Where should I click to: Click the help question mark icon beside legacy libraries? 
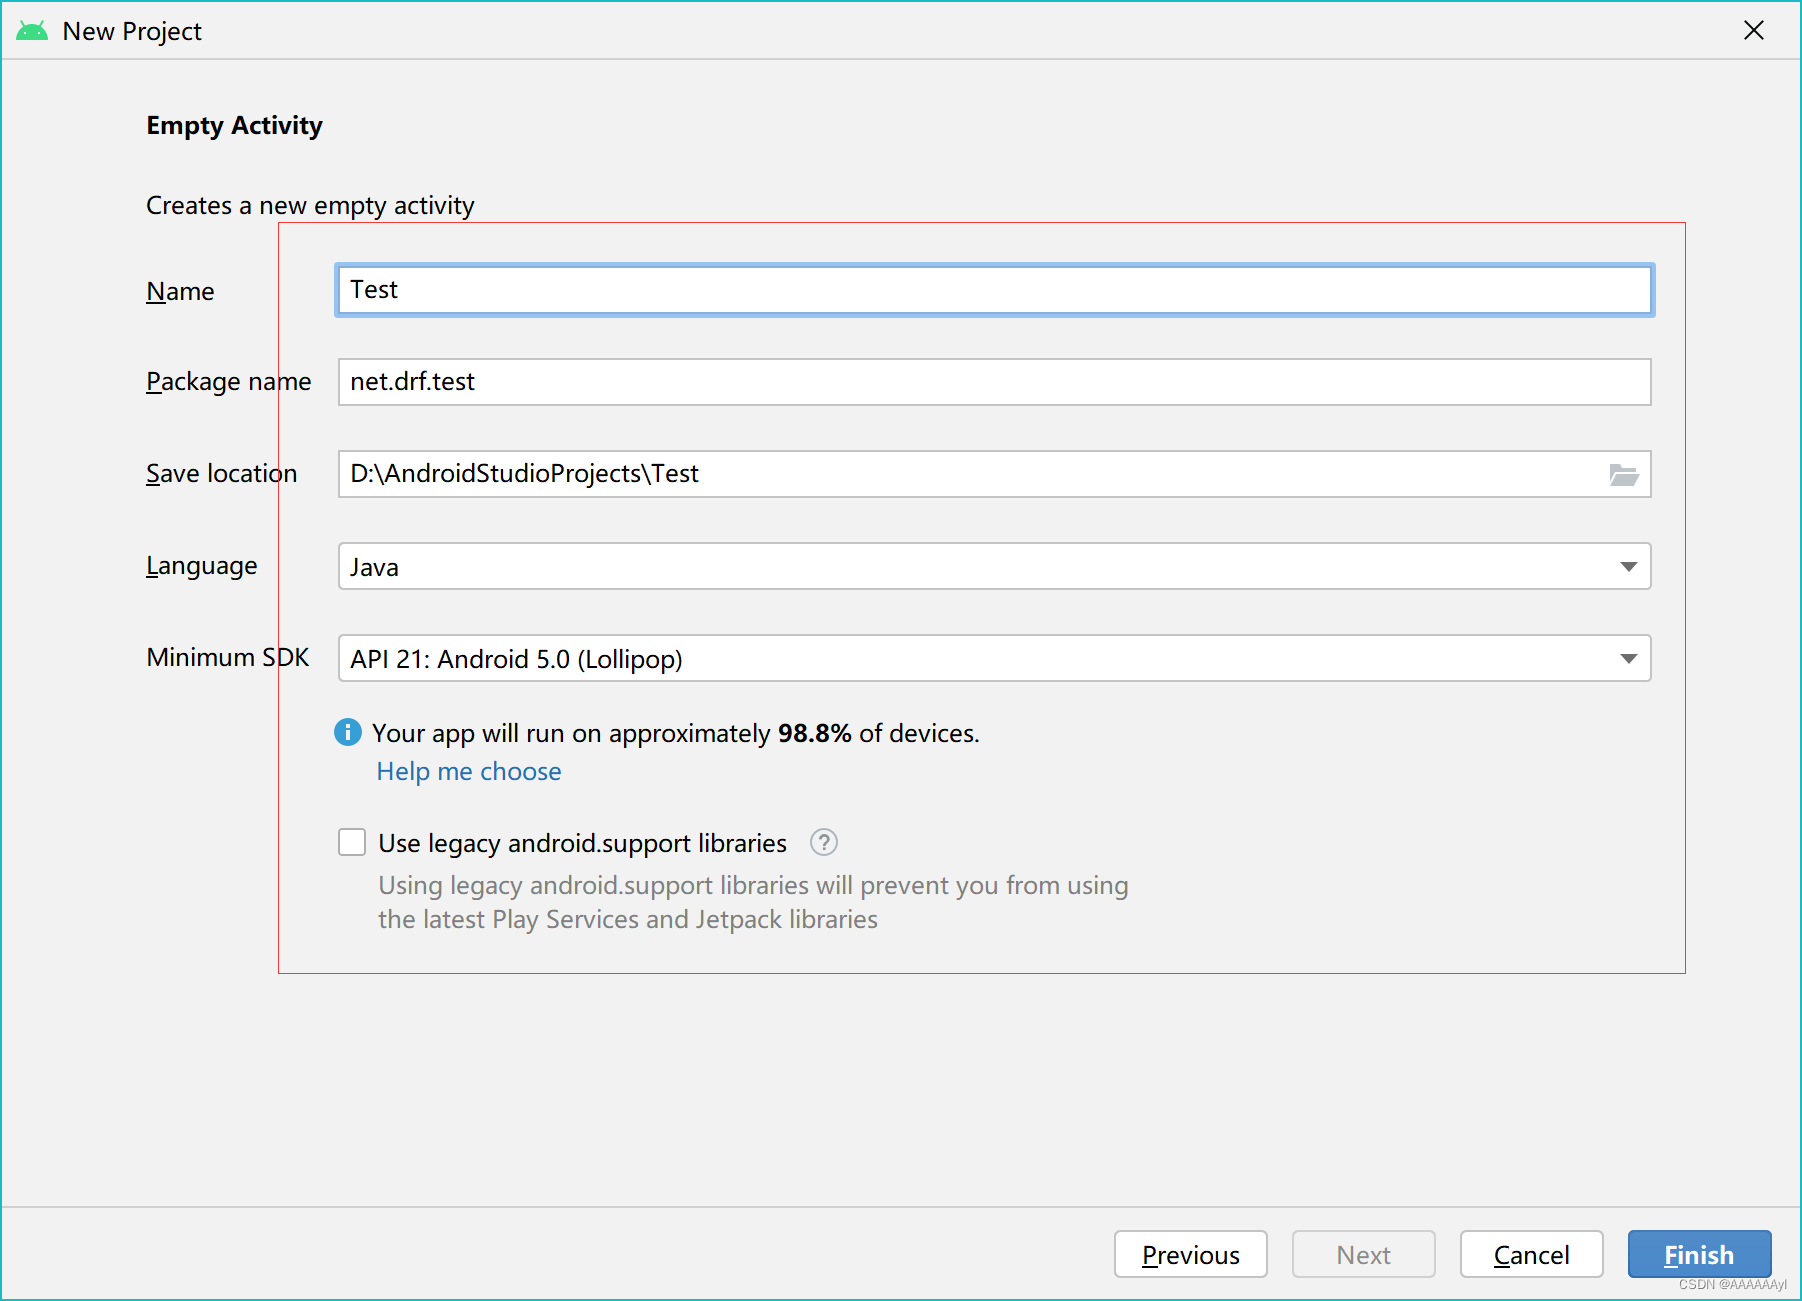point(823,842)
